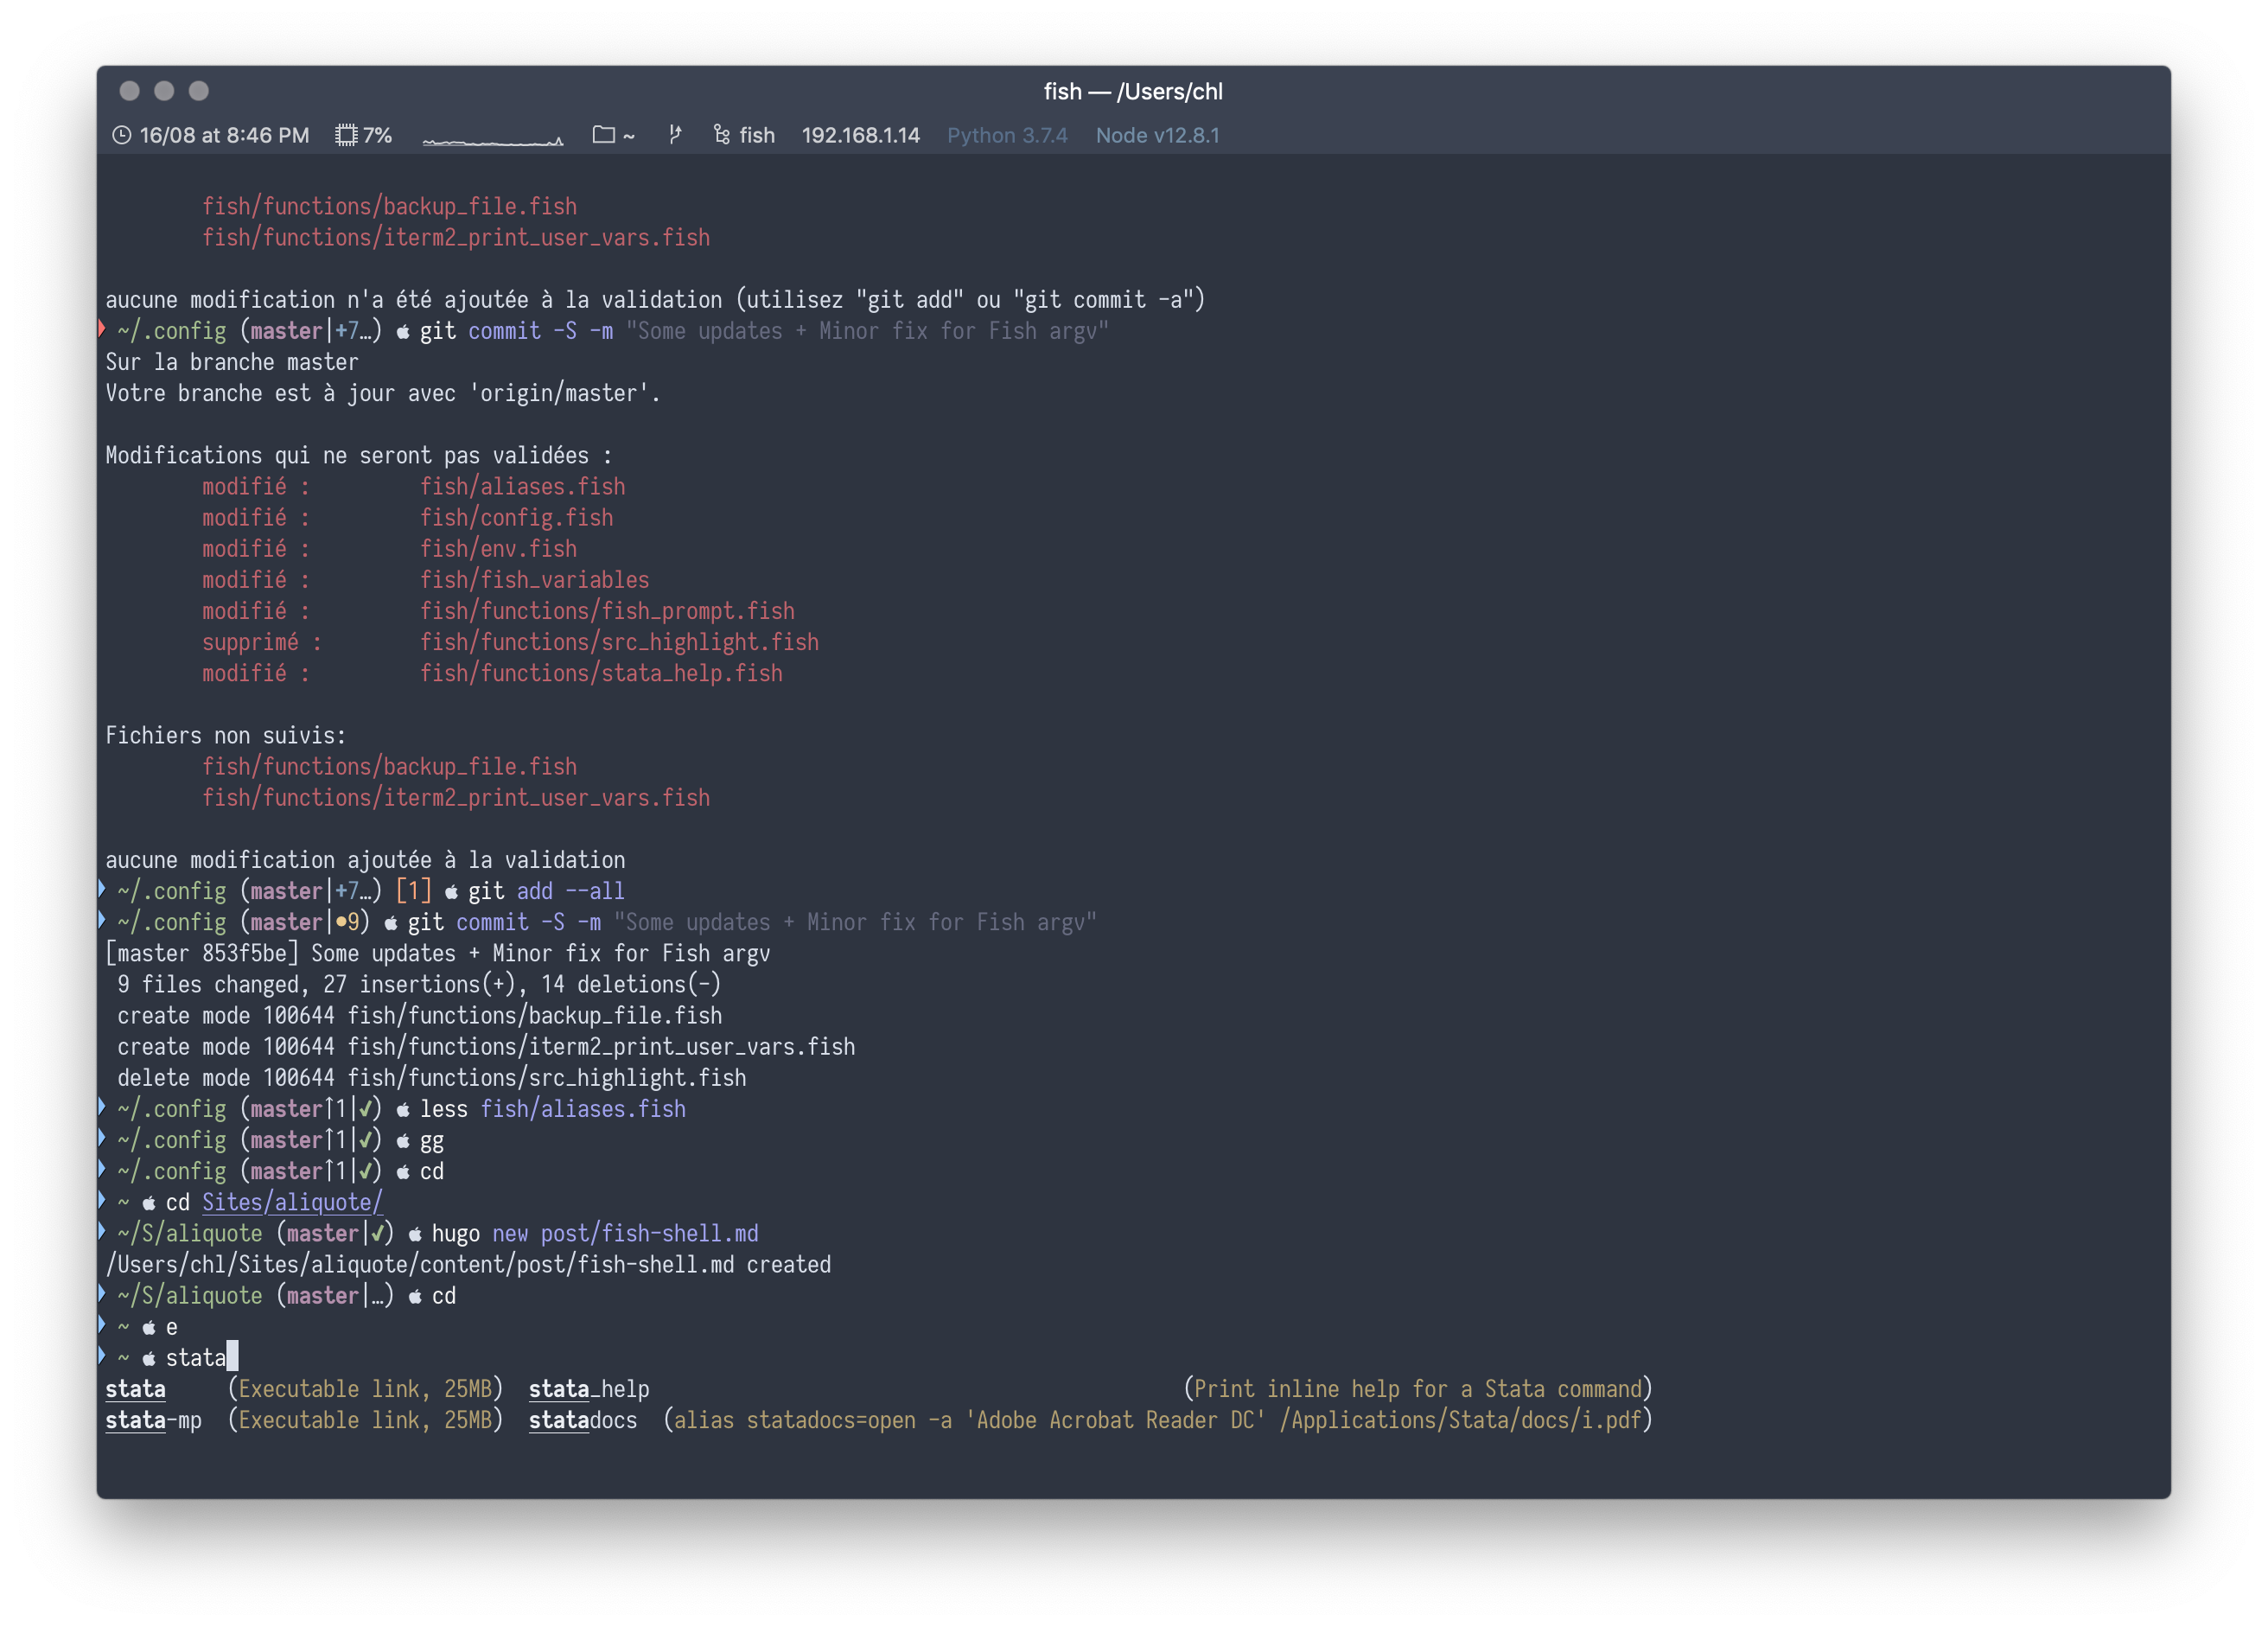Click the job tree icon beside fish
This screenshot has height=1627, width=2268.
click(722, 135)
